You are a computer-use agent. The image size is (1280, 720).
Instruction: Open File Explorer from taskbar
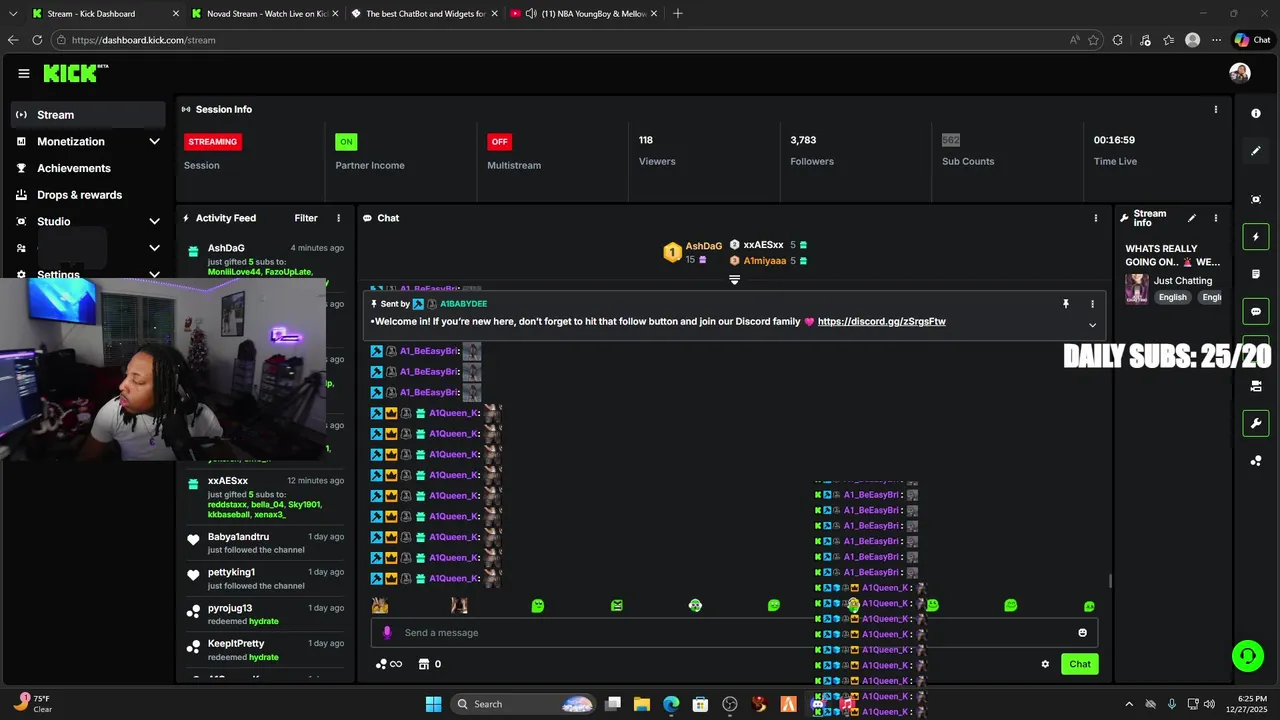coord(642,704)
